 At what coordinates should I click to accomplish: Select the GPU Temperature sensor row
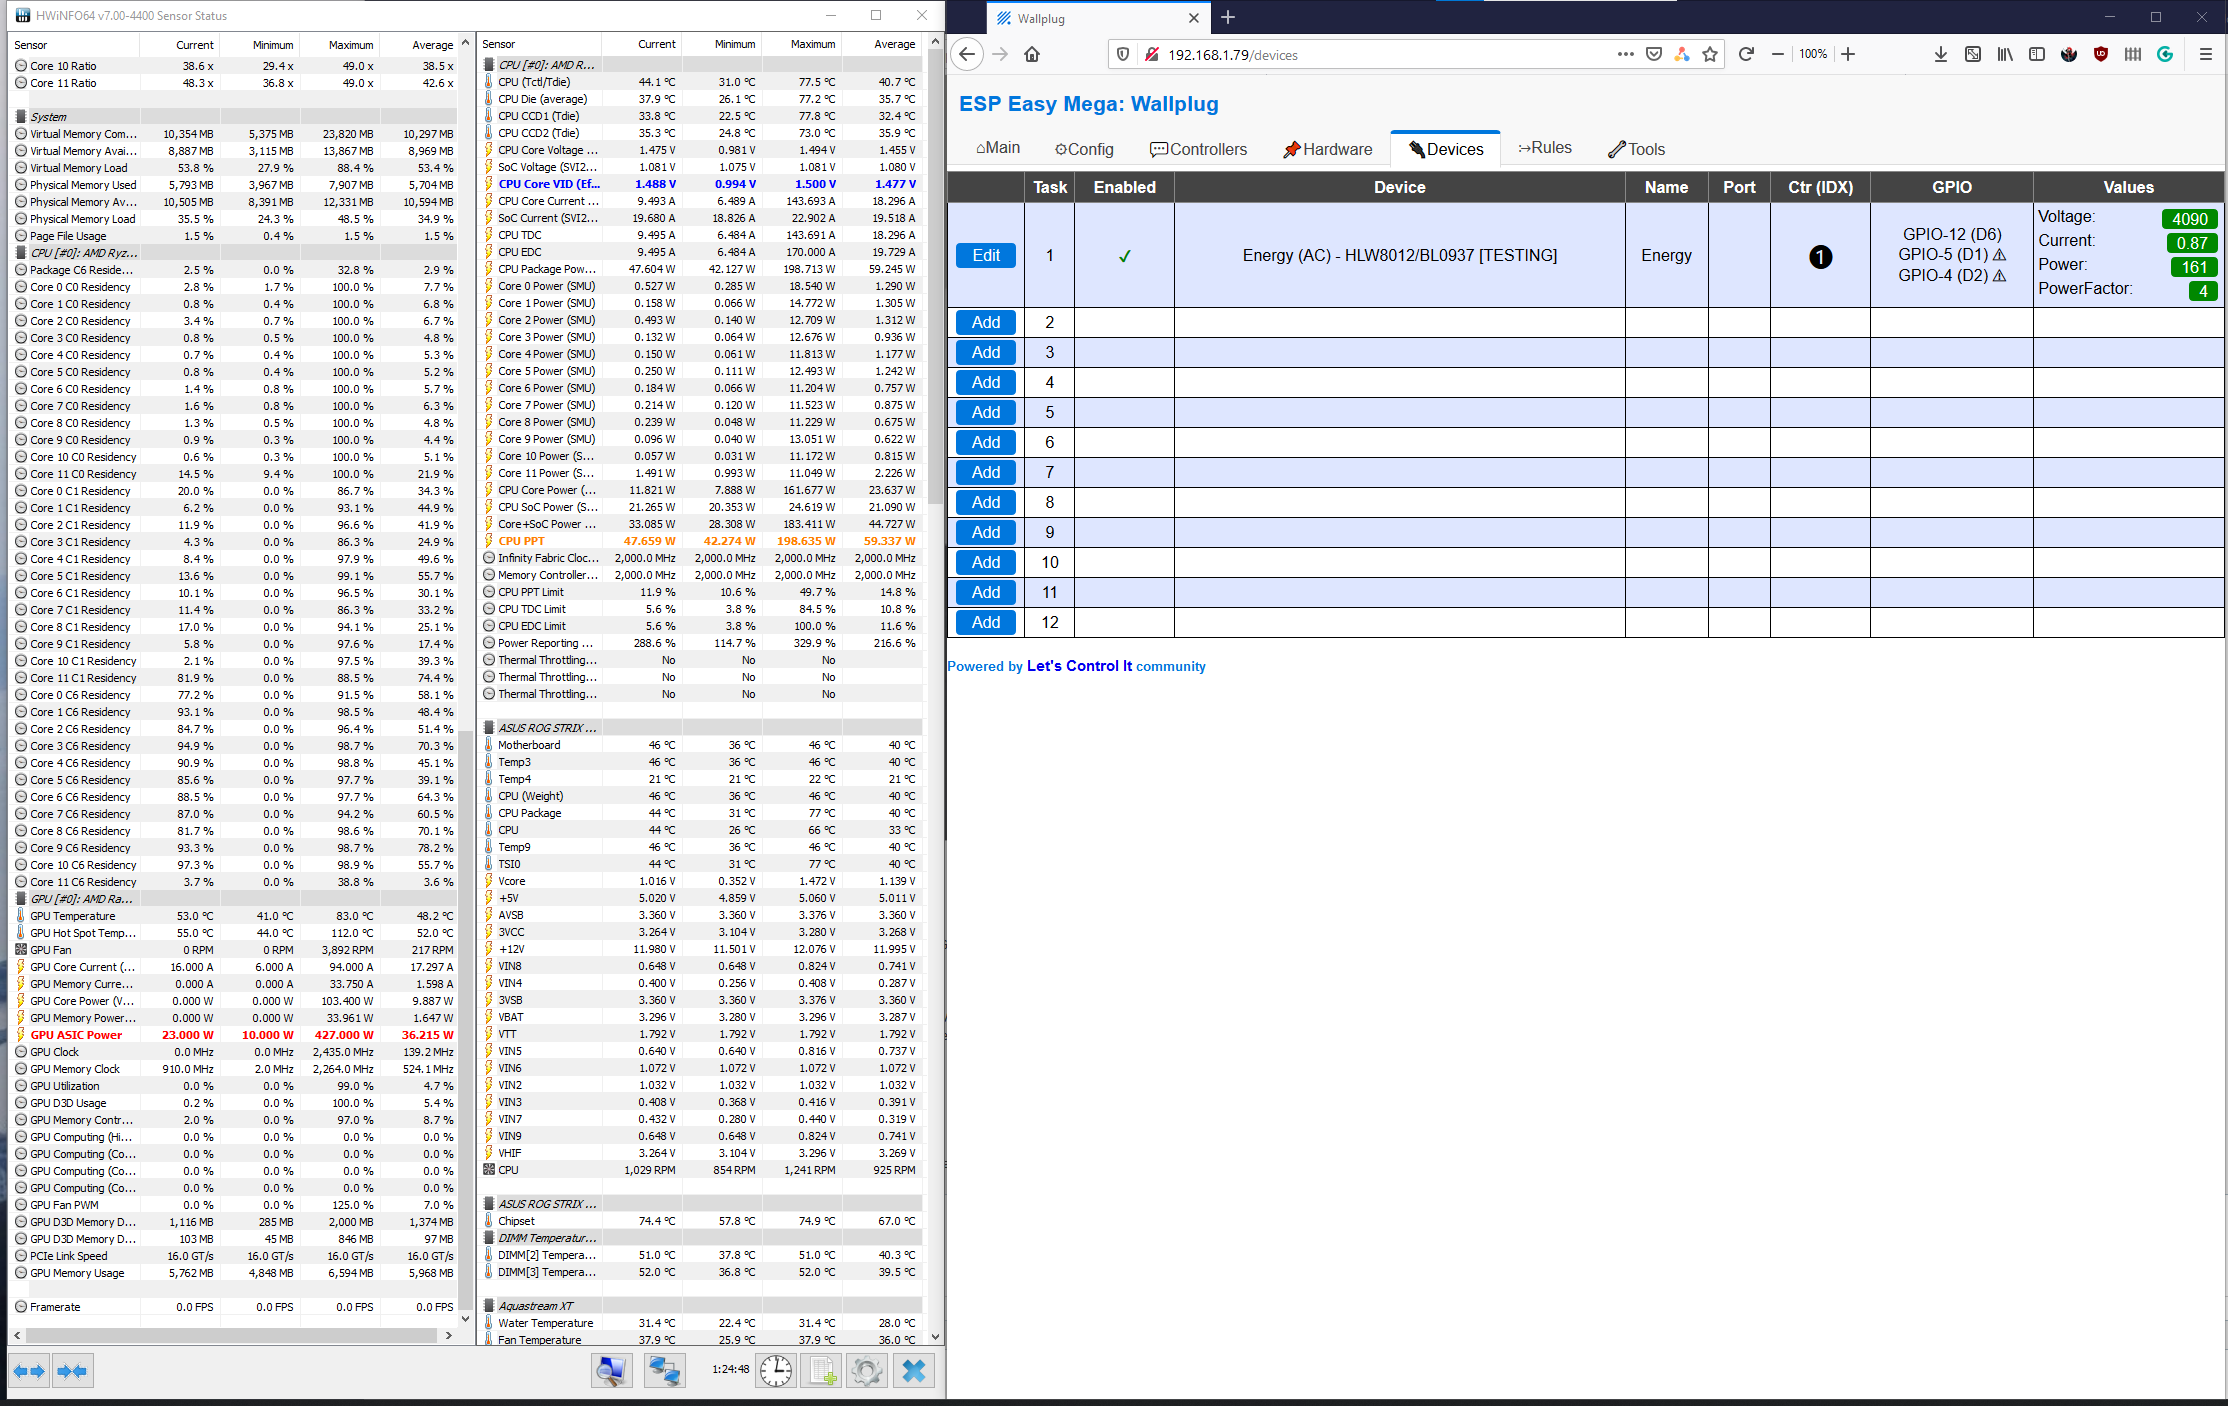235,916
